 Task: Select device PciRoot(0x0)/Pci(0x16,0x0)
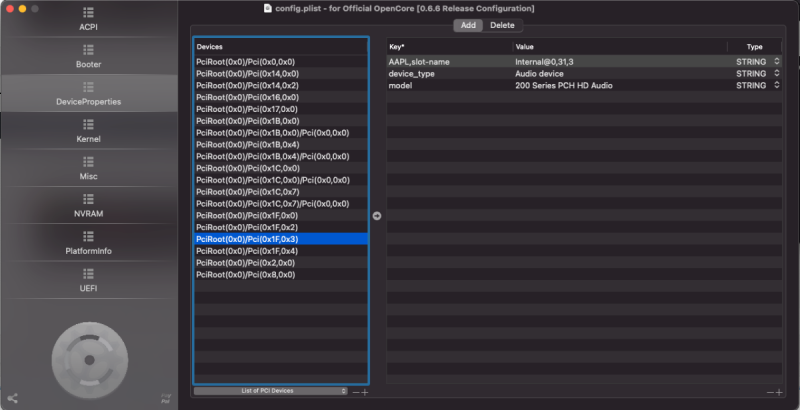281,97
